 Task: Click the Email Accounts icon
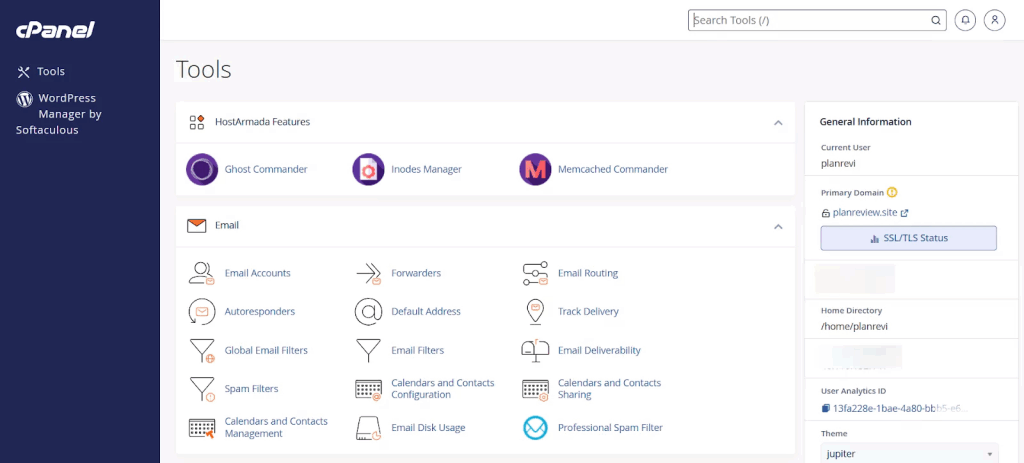[x=202, y=273]
